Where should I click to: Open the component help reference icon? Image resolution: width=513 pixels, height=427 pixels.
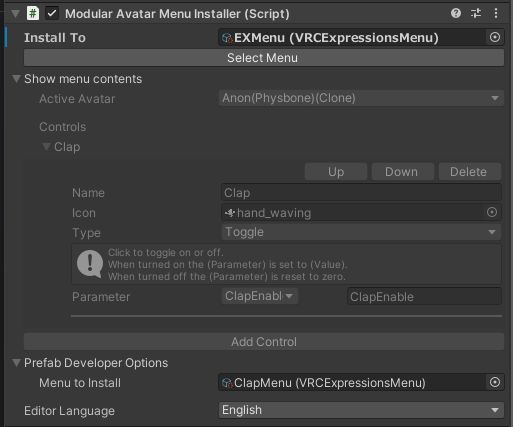point(456,13)
